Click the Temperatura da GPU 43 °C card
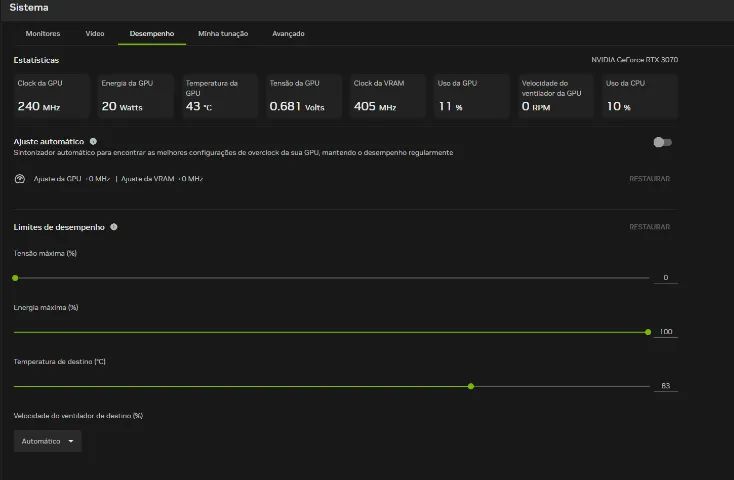 click(220, 96)
